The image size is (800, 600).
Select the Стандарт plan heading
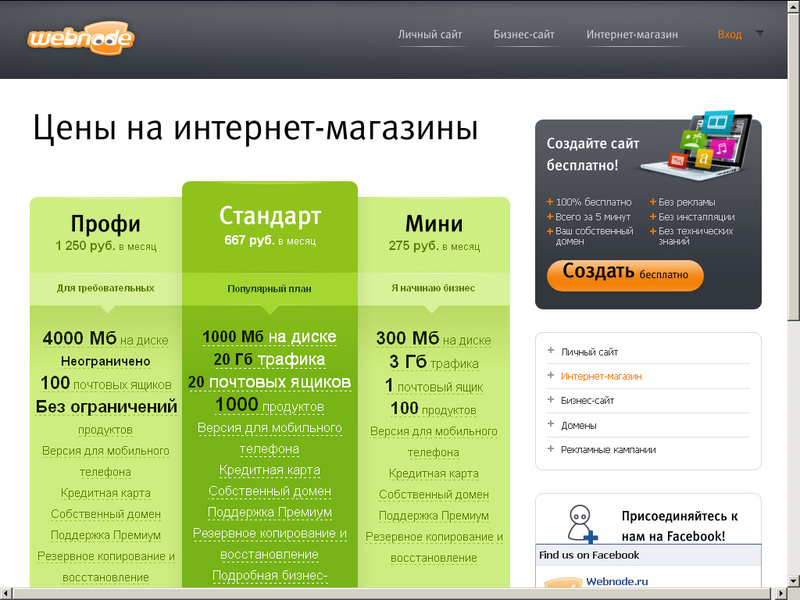pyautogui.click(x=270, y=215)
